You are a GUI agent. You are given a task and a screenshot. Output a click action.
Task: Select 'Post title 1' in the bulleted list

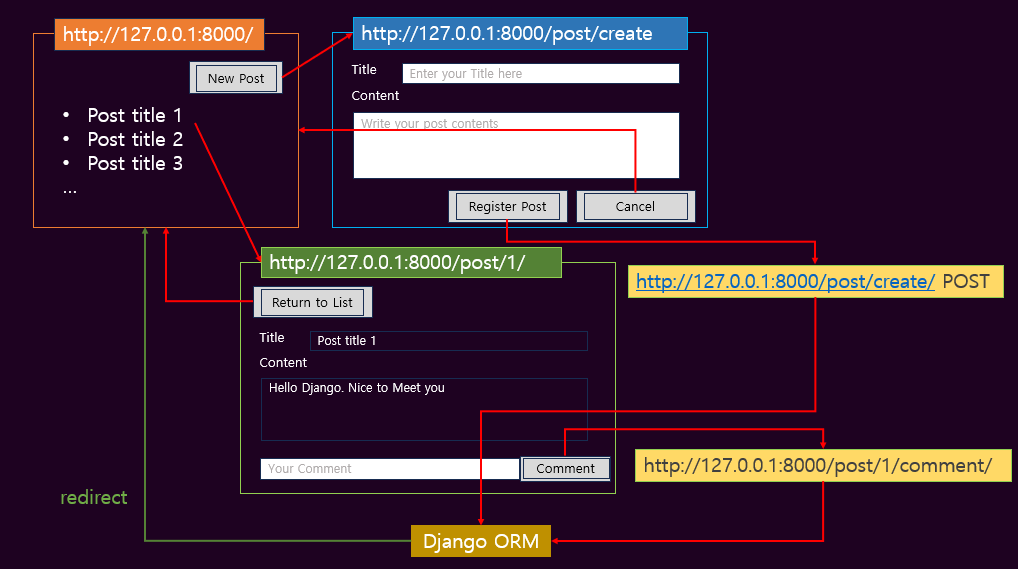click(135, 115)
